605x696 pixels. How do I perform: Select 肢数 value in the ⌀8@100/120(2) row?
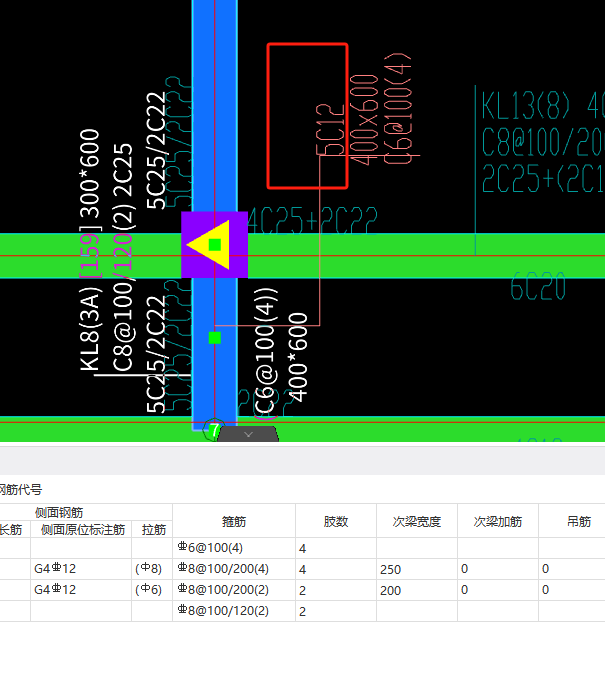pos(336,611)
